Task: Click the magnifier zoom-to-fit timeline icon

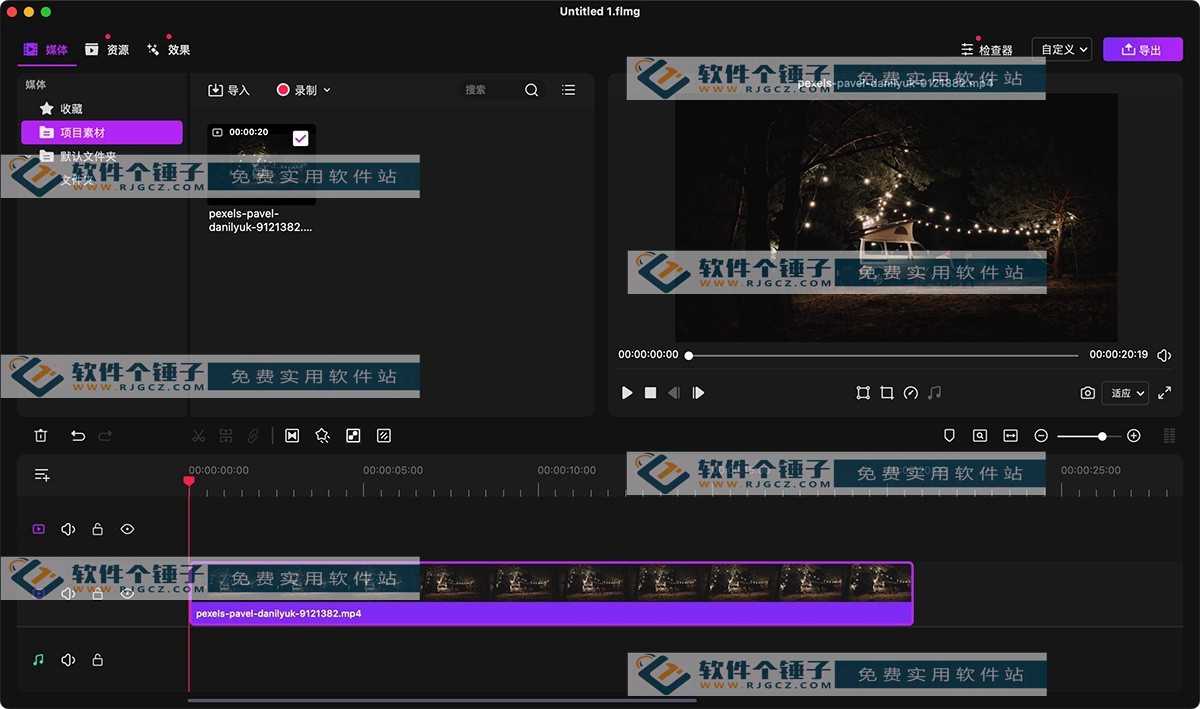Action: [x=980, y=436]
